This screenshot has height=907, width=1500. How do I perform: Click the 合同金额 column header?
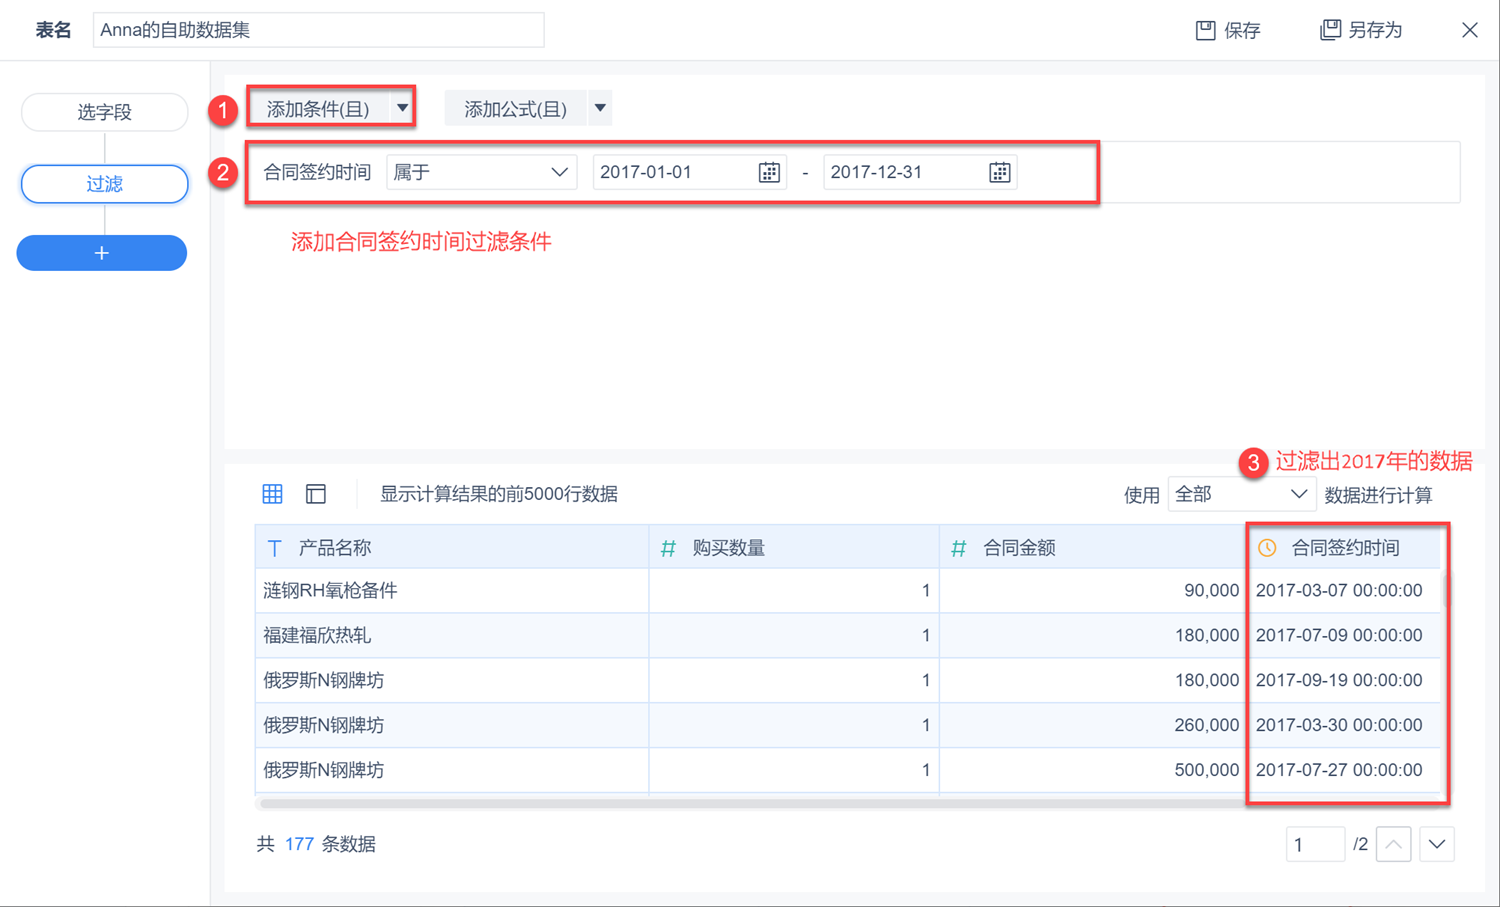click(x=1092, y=548)
